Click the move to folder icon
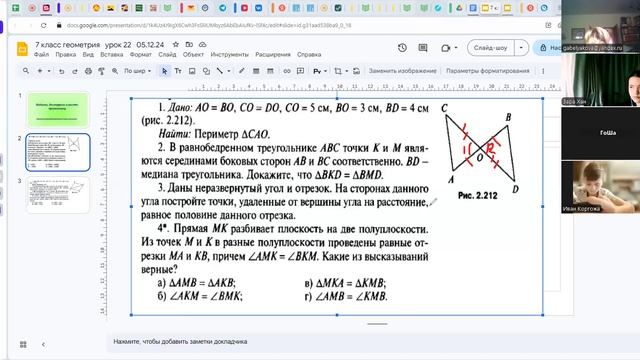 click(189, 44)
